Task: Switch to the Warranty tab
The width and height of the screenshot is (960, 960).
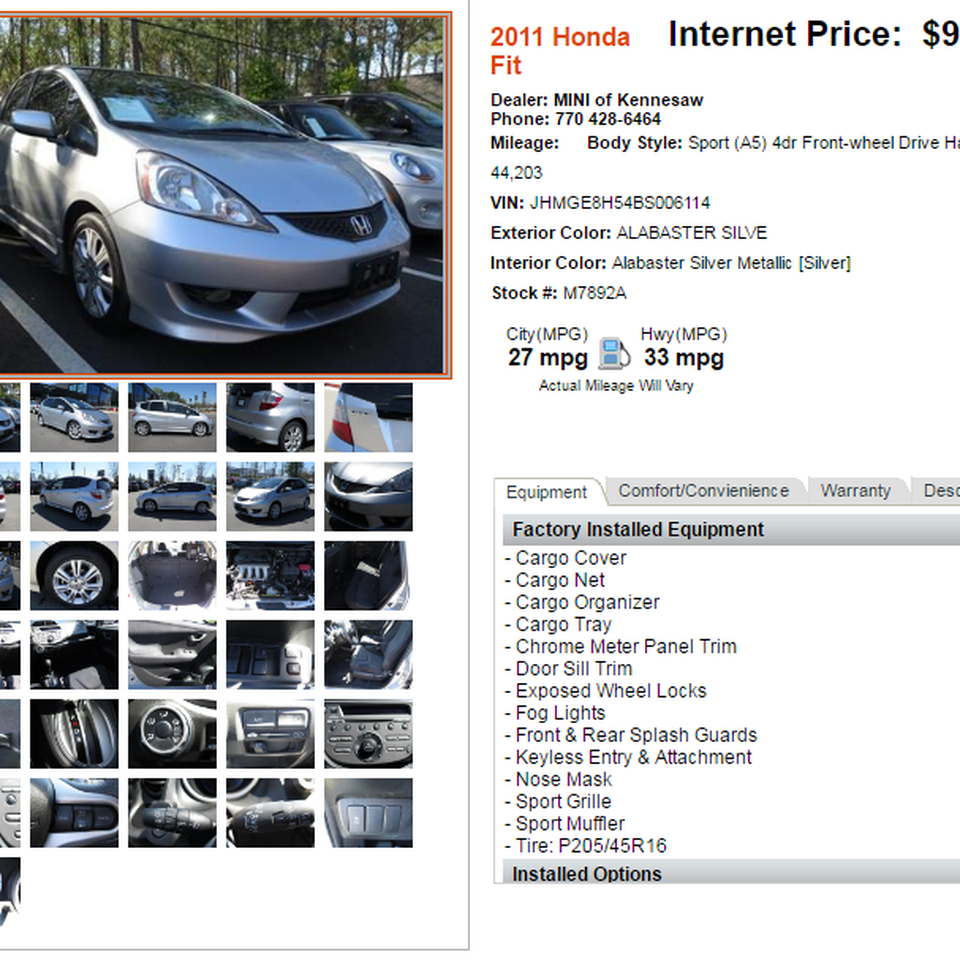Action: [855, 491]
